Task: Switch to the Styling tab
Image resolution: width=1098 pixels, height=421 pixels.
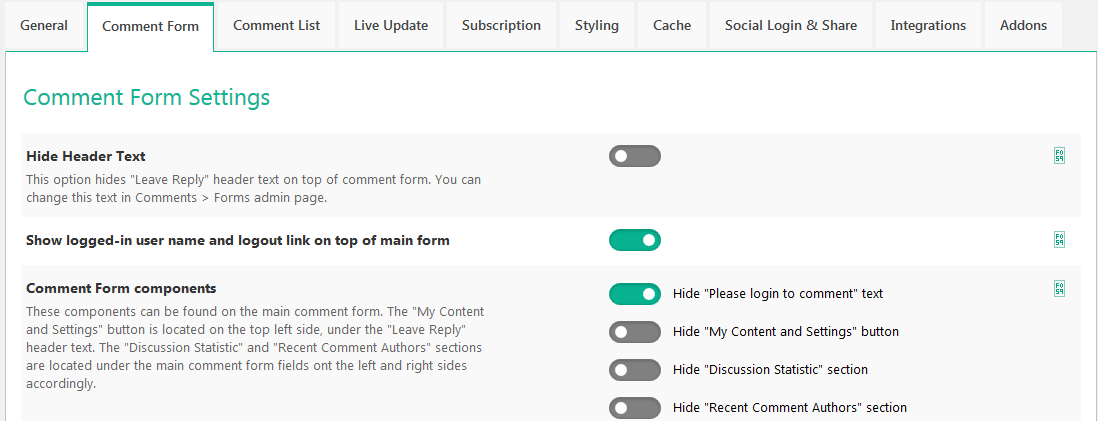Action: click(x=597, y=25)
